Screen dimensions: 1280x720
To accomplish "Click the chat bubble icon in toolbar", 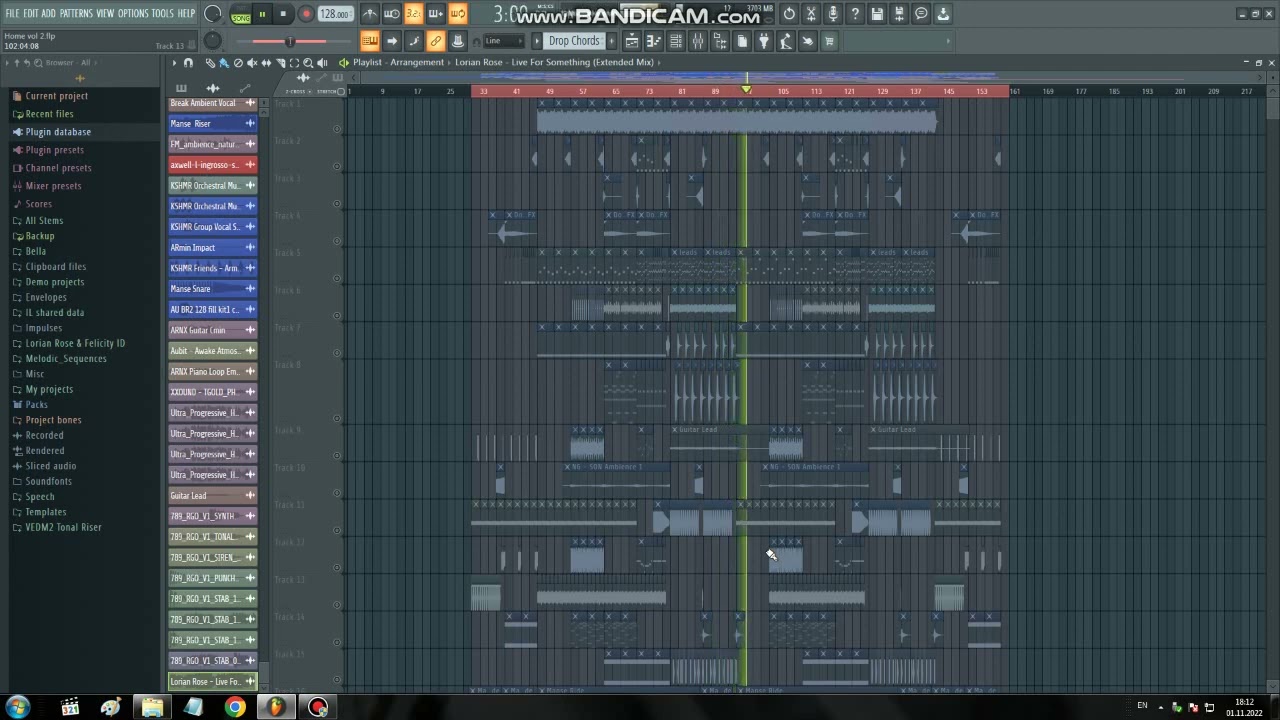I will pyautogui.click(x=921, y=14).
